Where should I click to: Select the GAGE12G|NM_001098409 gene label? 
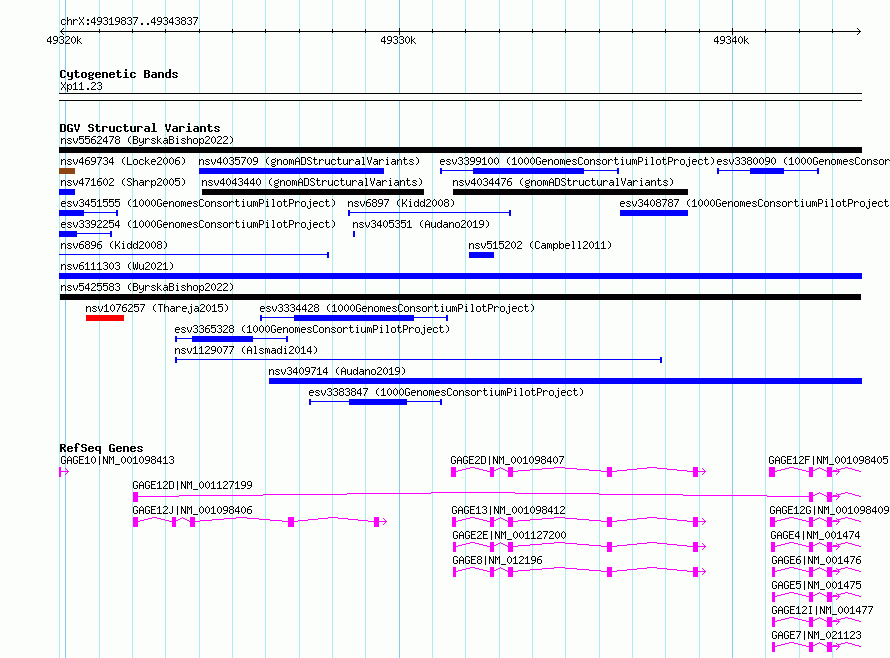829,510
